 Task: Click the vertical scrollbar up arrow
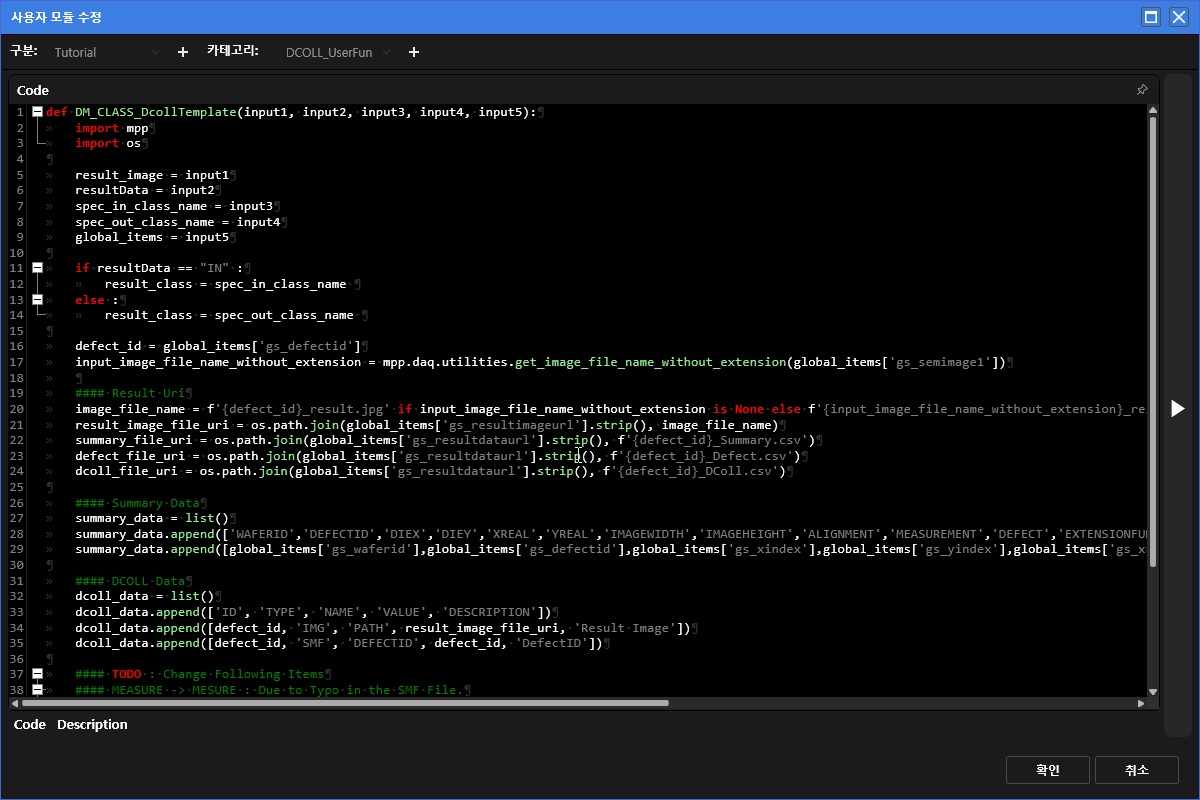pyautogui.click(x=1152, y=111)
